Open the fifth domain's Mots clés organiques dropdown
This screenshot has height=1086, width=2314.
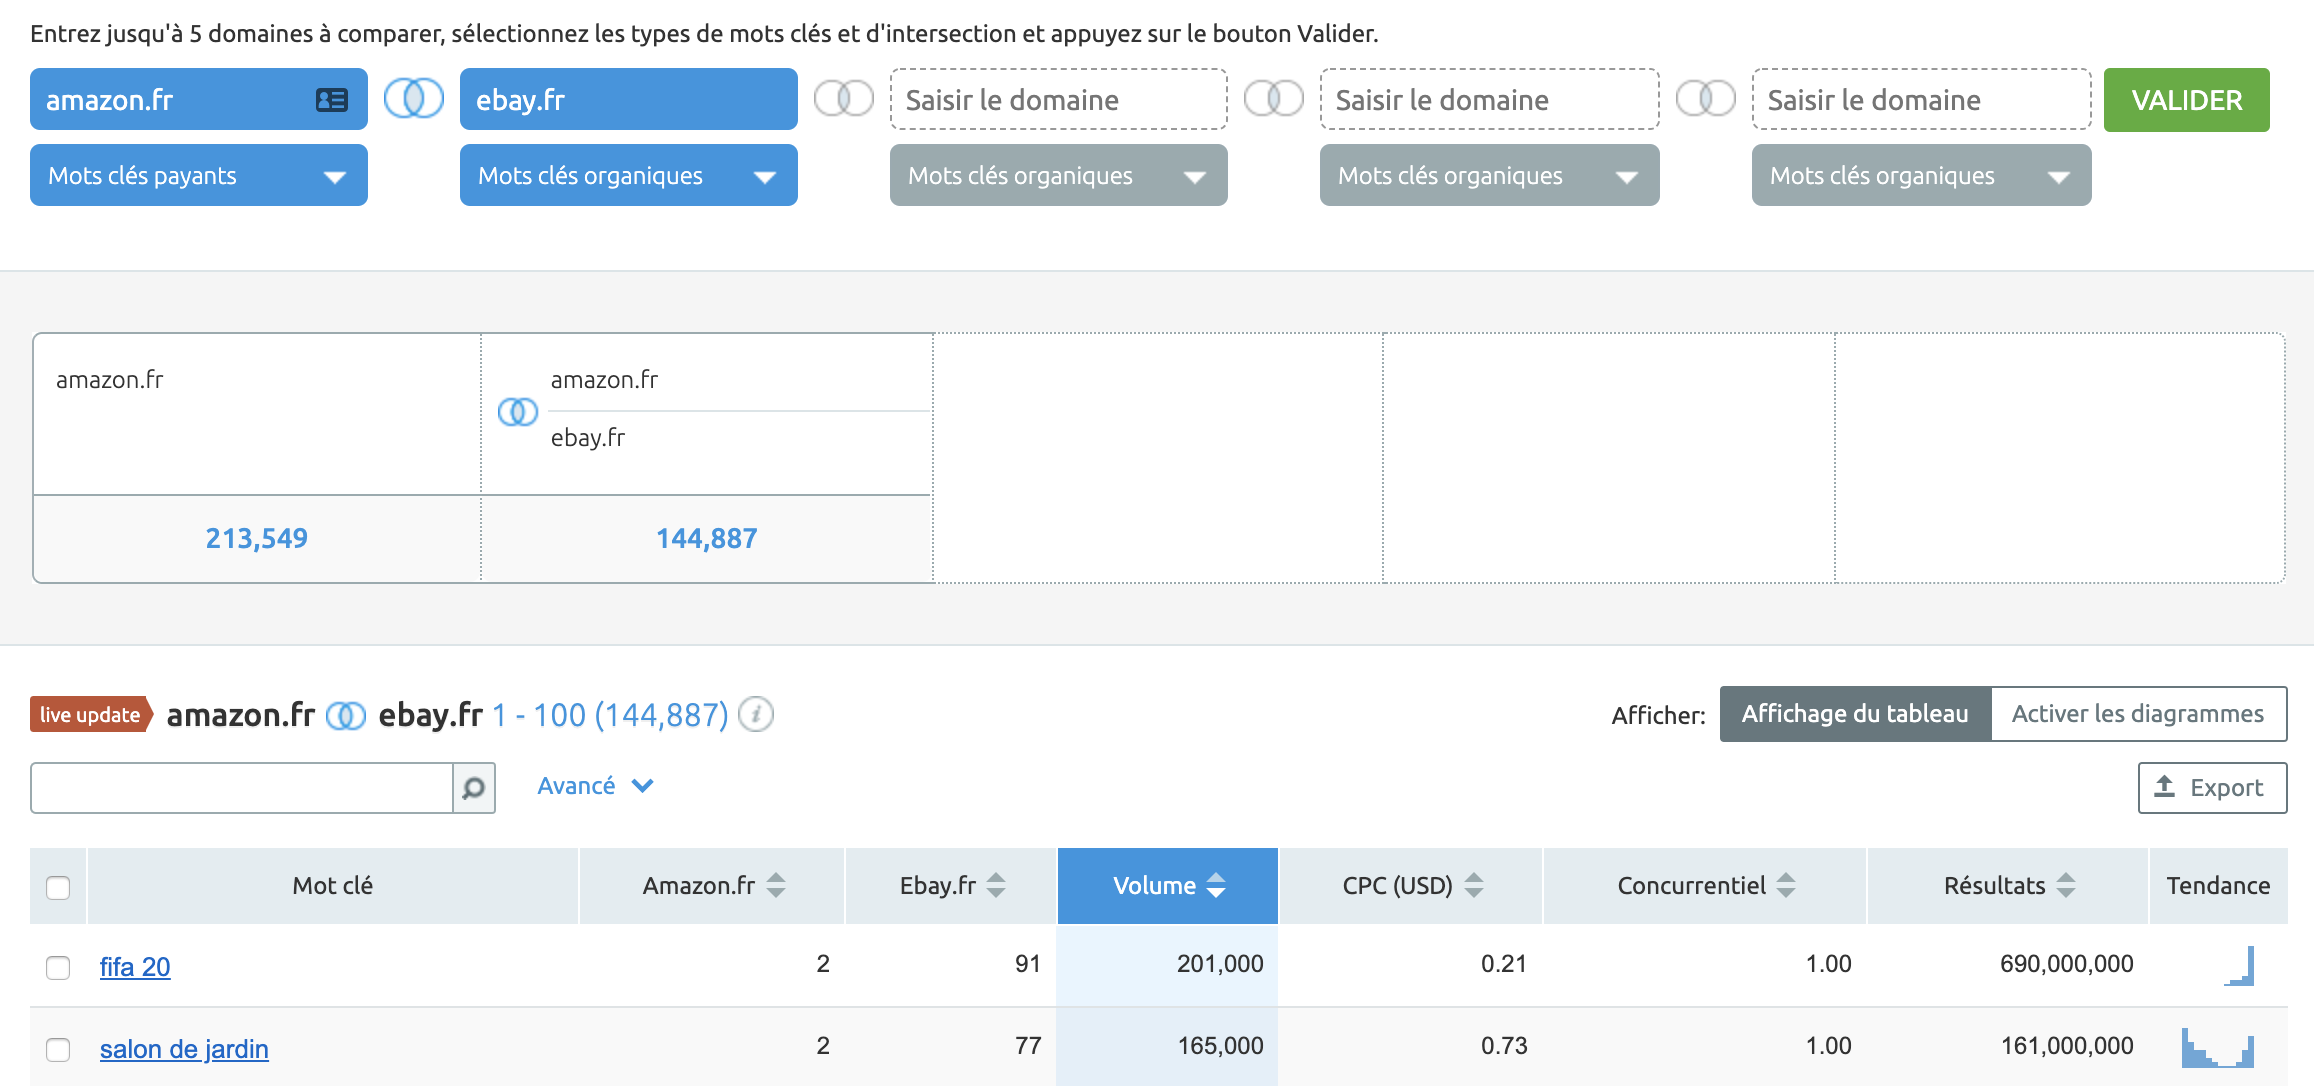(x=1922, y=175)
